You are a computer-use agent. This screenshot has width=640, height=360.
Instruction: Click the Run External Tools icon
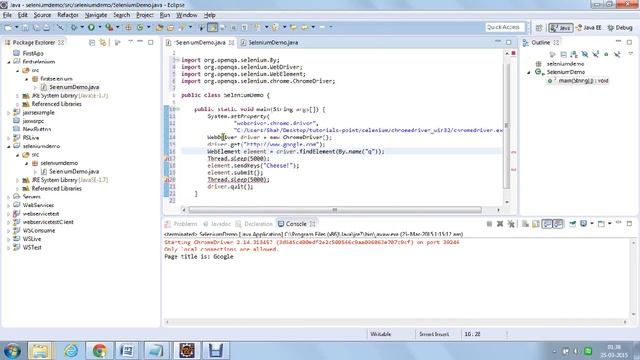pos(109,27)
